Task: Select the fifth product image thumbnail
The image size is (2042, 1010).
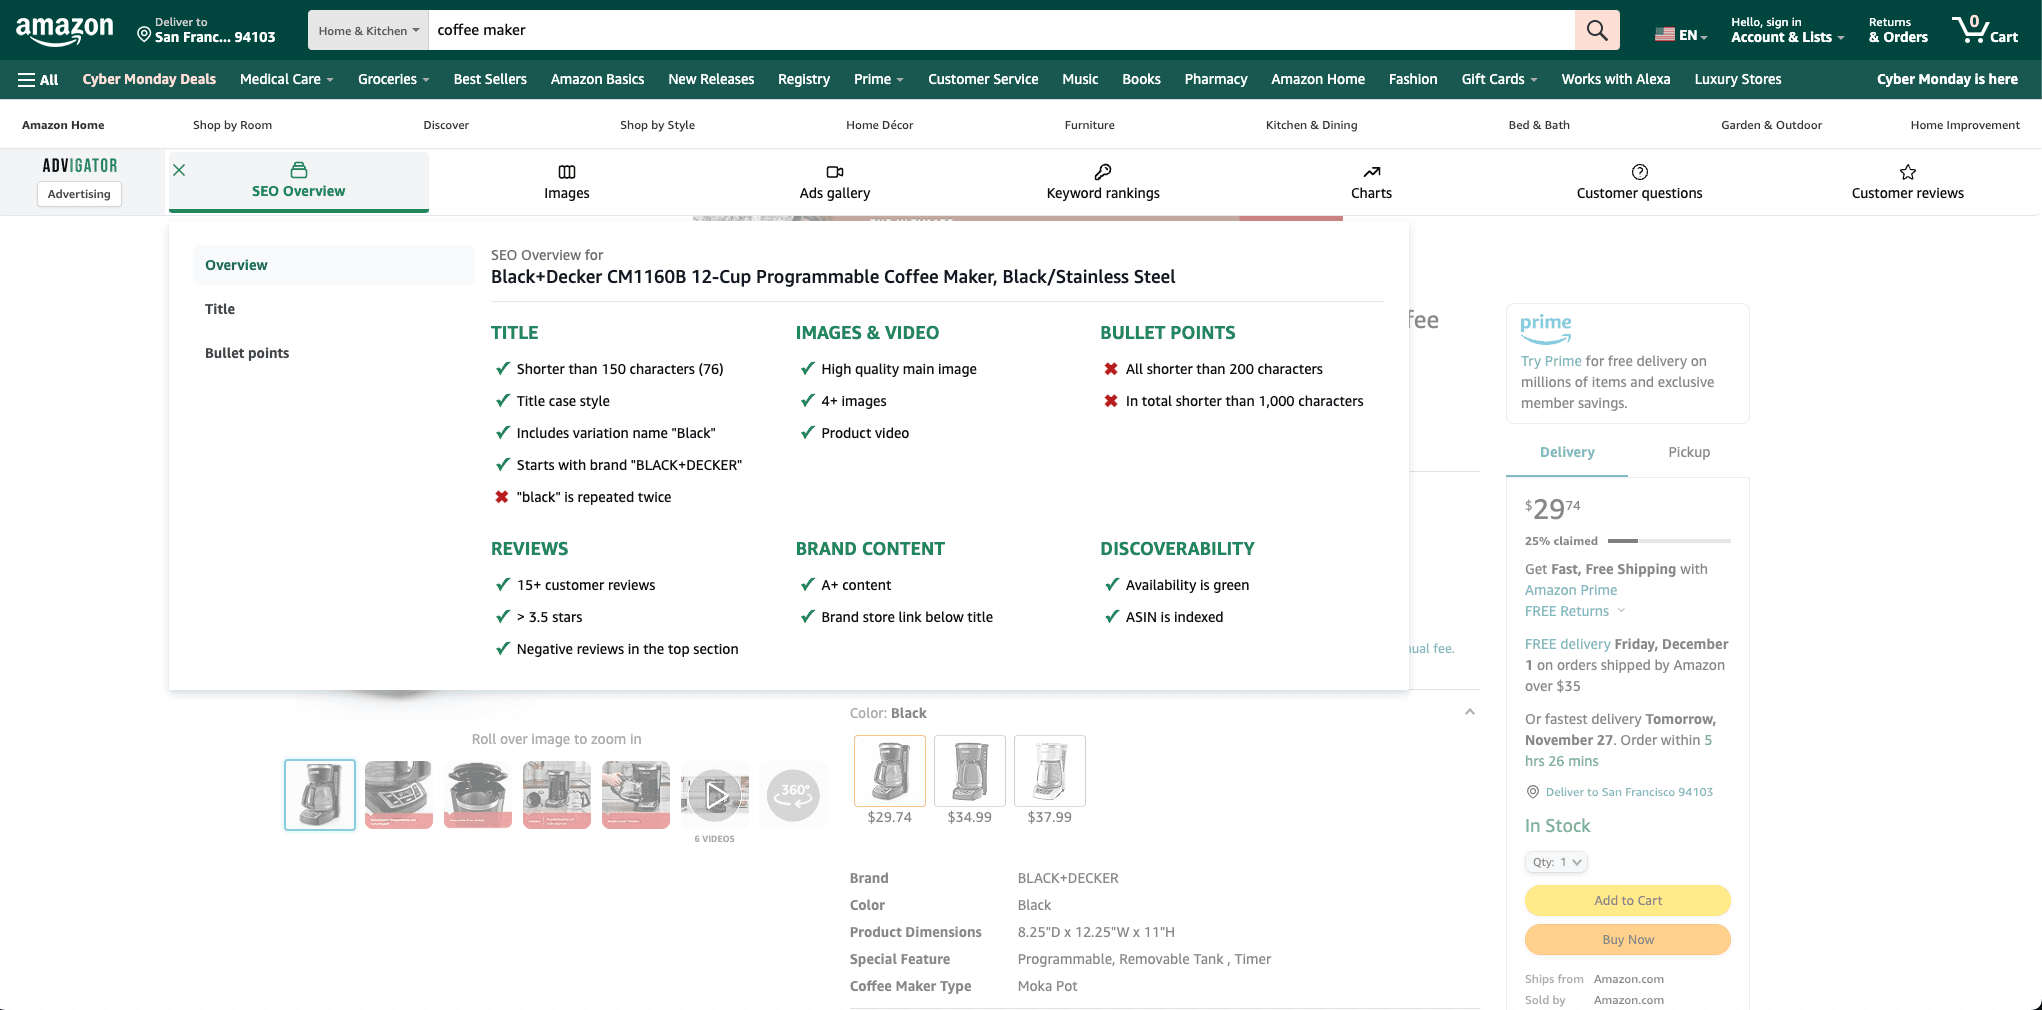Action: [636, 795]
